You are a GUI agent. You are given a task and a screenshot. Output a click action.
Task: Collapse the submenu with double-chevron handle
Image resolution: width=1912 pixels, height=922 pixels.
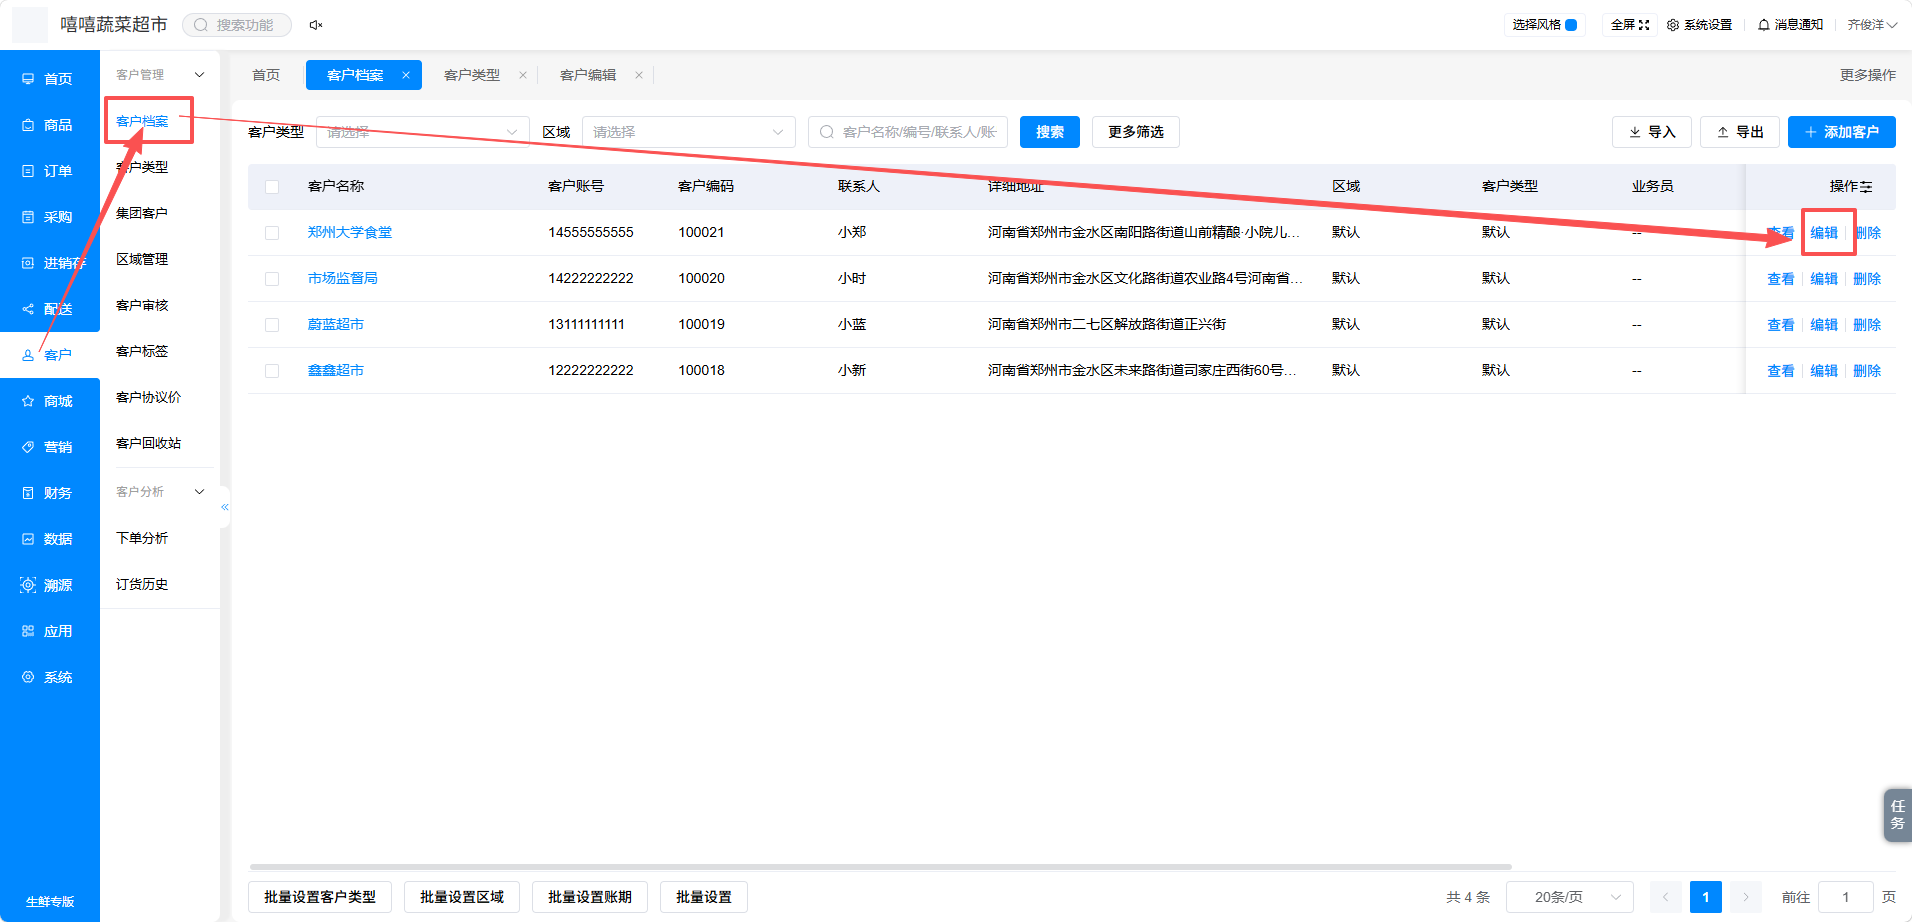click(x=225, y=507)
